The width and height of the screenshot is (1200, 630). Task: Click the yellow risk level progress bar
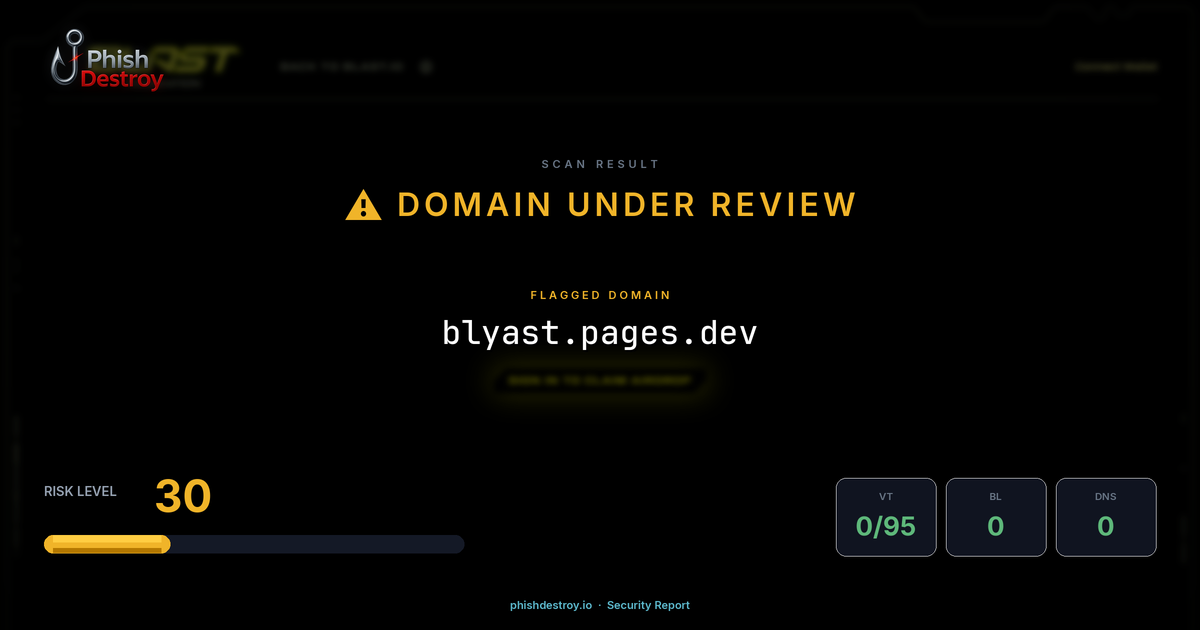tap(106, 543)
